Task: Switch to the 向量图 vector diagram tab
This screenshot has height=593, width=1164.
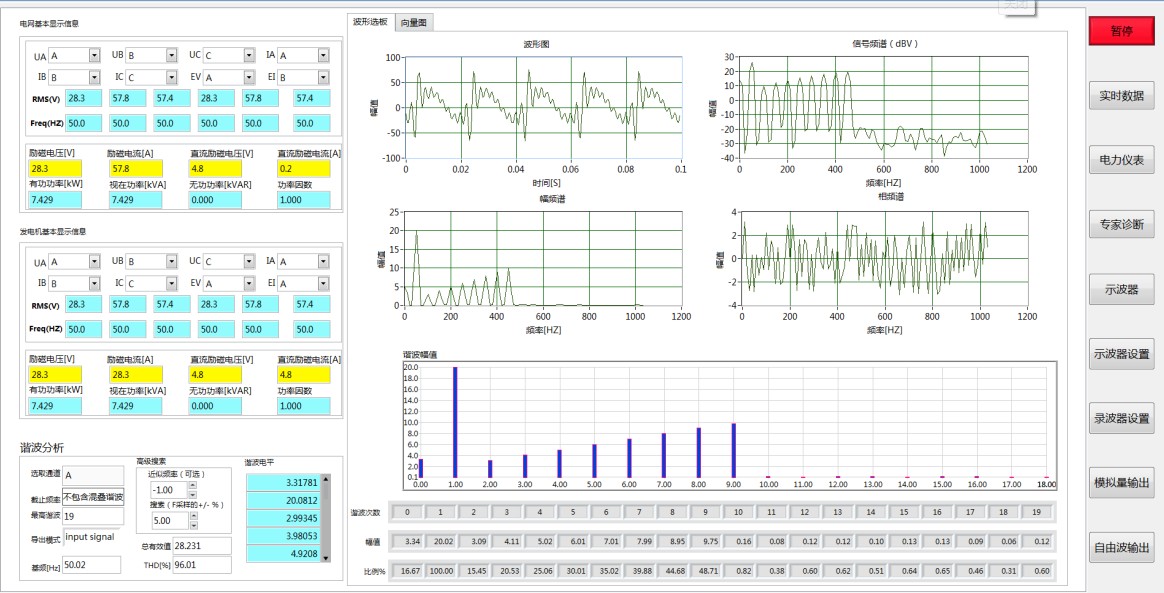Action: click(413, 23)
